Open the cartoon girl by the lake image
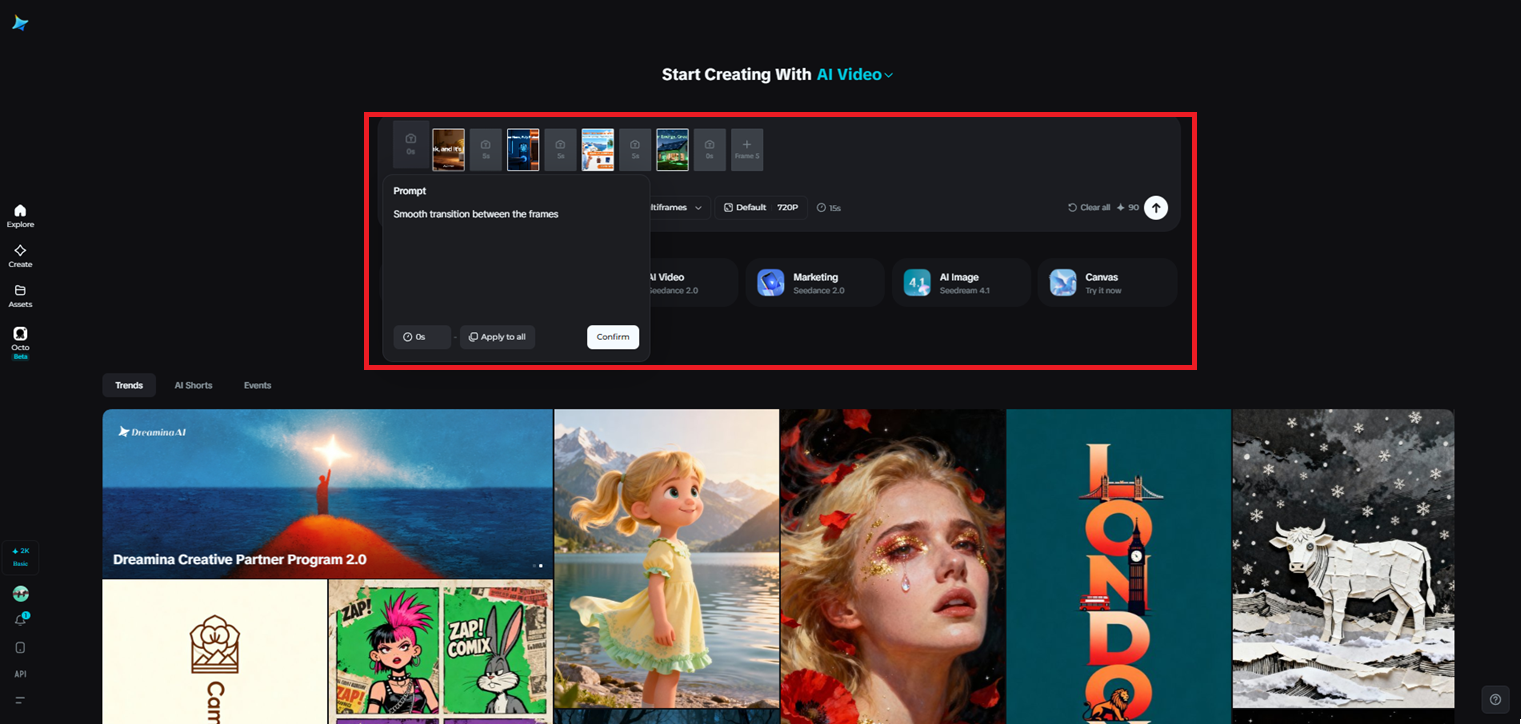Viewport: 1521px width, 724px height. pos(667,559)
